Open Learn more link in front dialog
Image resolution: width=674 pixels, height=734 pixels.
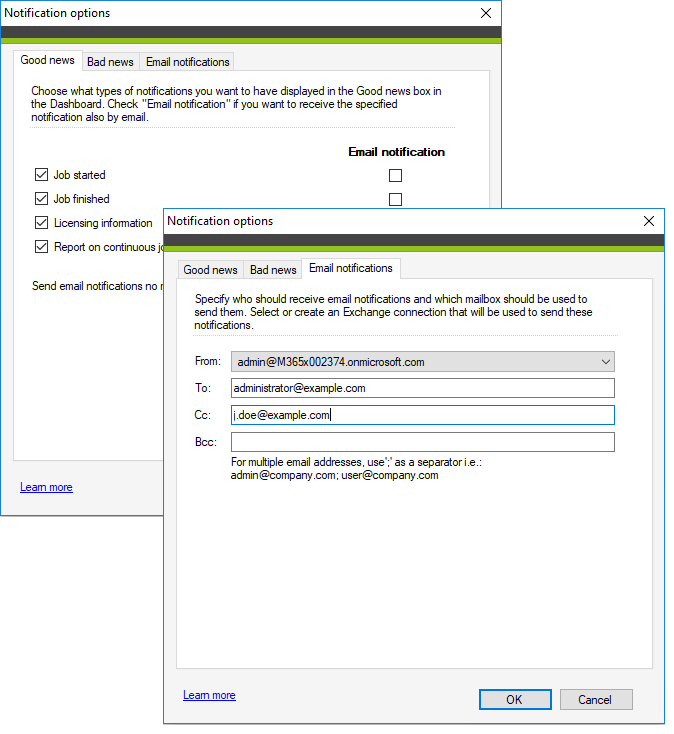pyautogui.click(x=209, y=695)
